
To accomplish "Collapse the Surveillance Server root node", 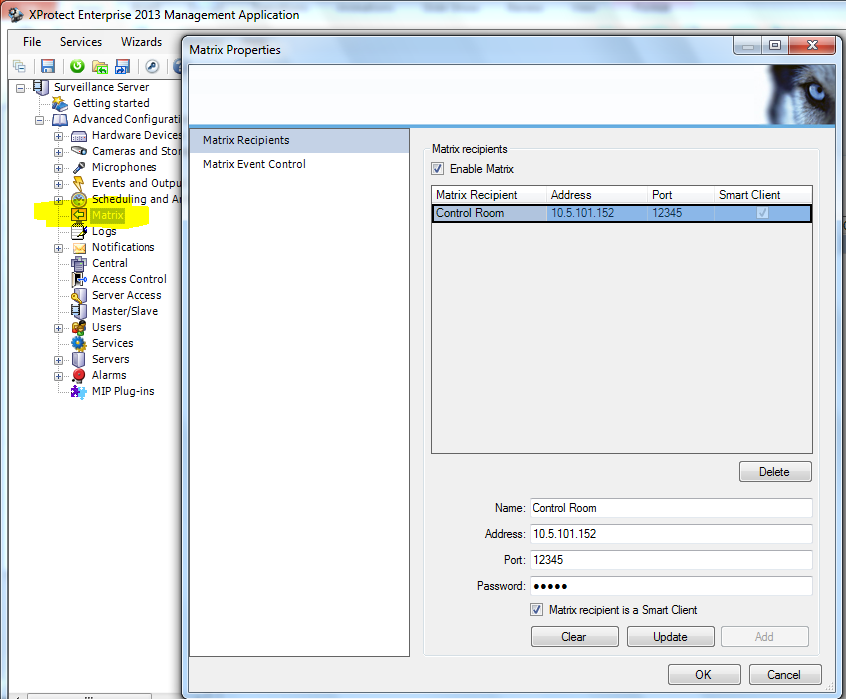I will (20, 88).
